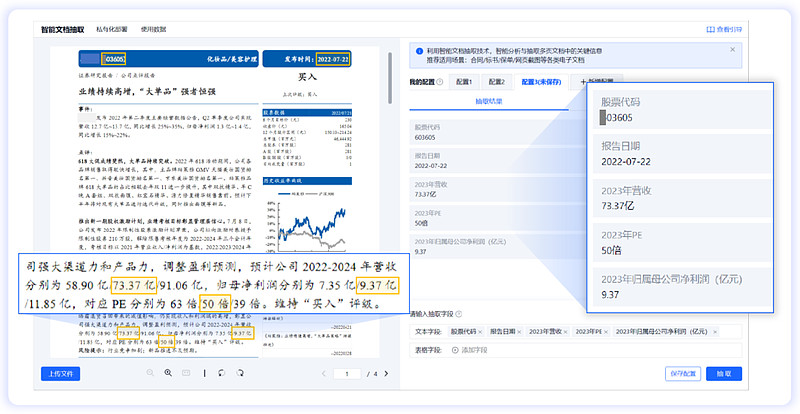Select the 报告日期 result 2022-07-22
This screenshot has height=414, width=800.
[431, 166]
